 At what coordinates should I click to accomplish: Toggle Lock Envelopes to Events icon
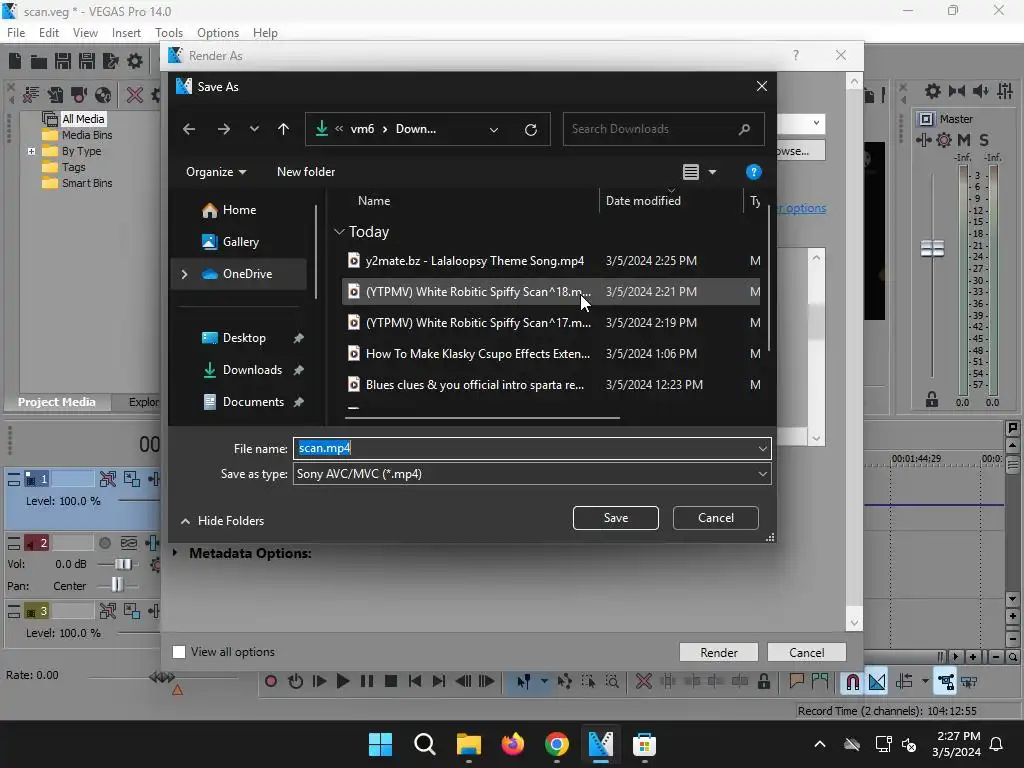tap(946, 682)
